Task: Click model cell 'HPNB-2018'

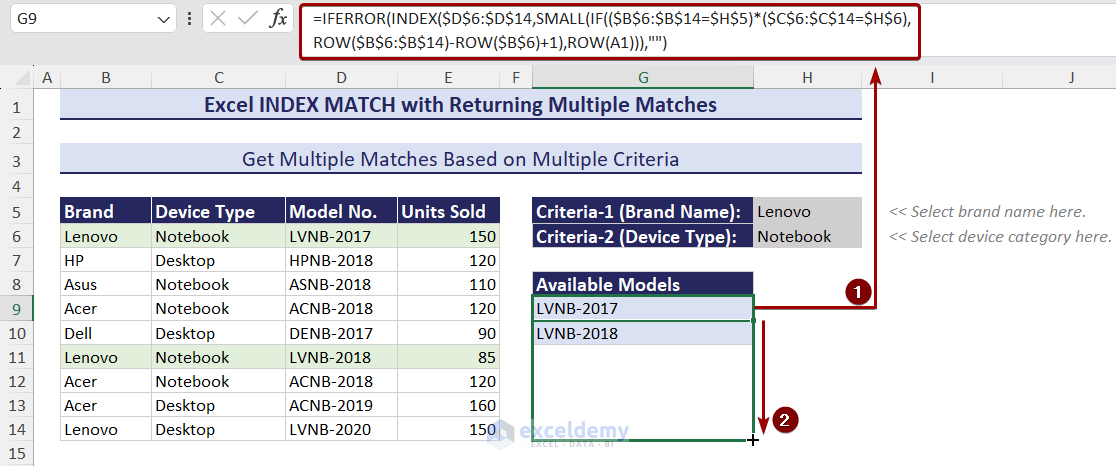Action: point(342,260)
